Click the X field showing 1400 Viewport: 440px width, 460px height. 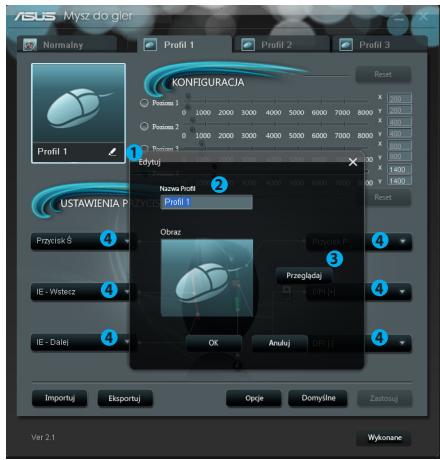(x=399, y=169)
